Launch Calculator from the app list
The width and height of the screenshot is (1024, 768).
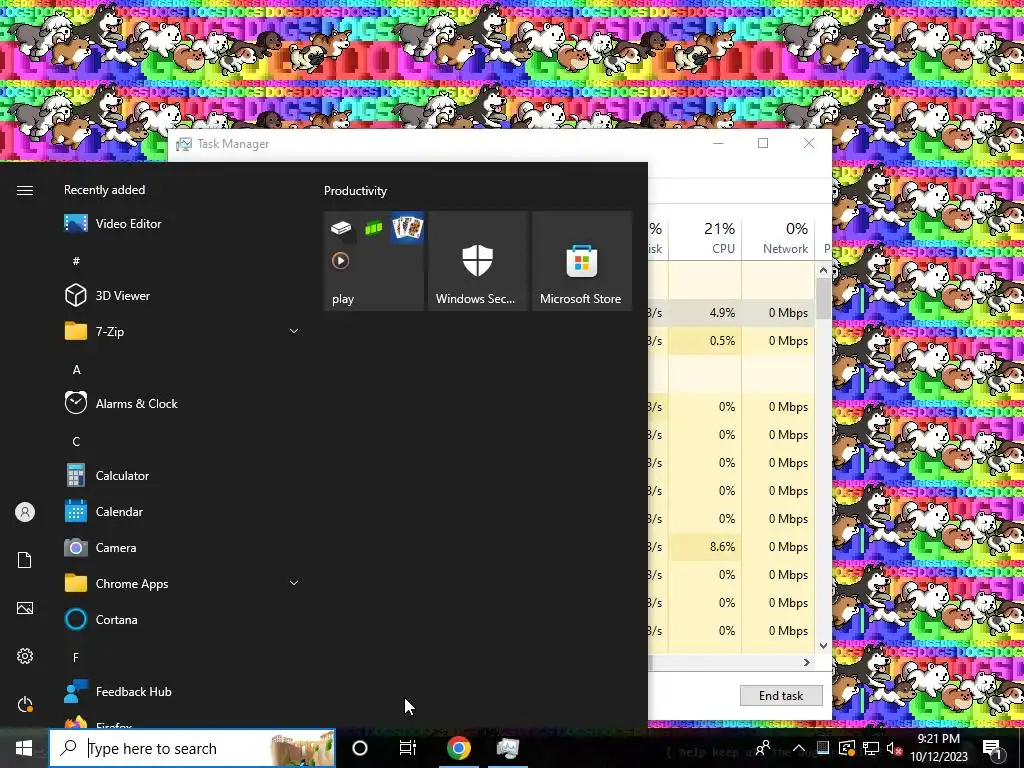180,475
